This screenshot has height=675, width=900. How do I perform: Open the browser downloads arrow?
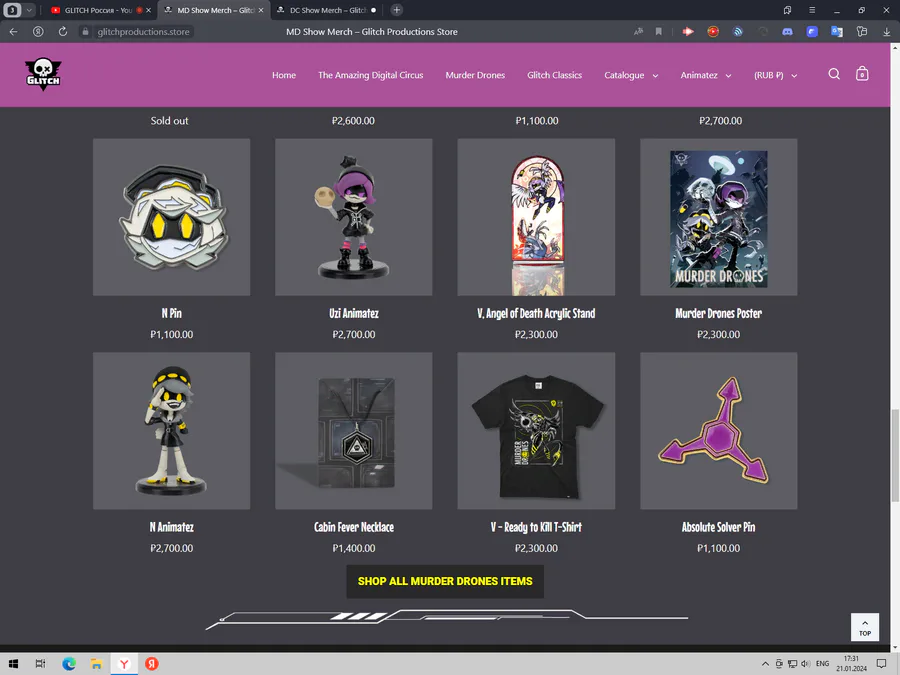coord(886,32)
